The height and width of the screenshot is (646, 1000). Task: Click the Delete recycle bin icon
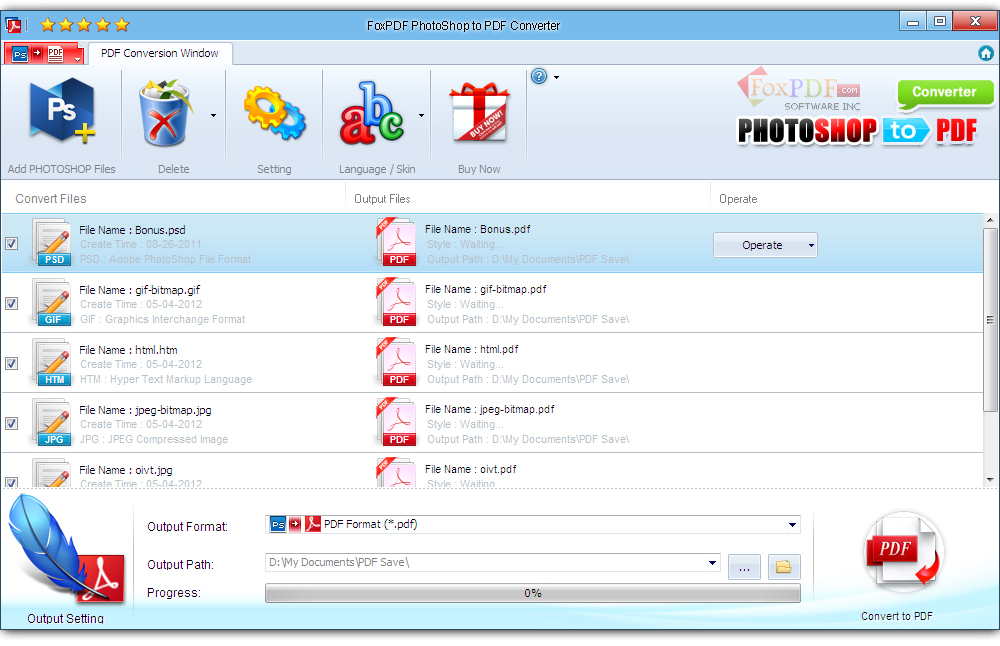(165, 113)
